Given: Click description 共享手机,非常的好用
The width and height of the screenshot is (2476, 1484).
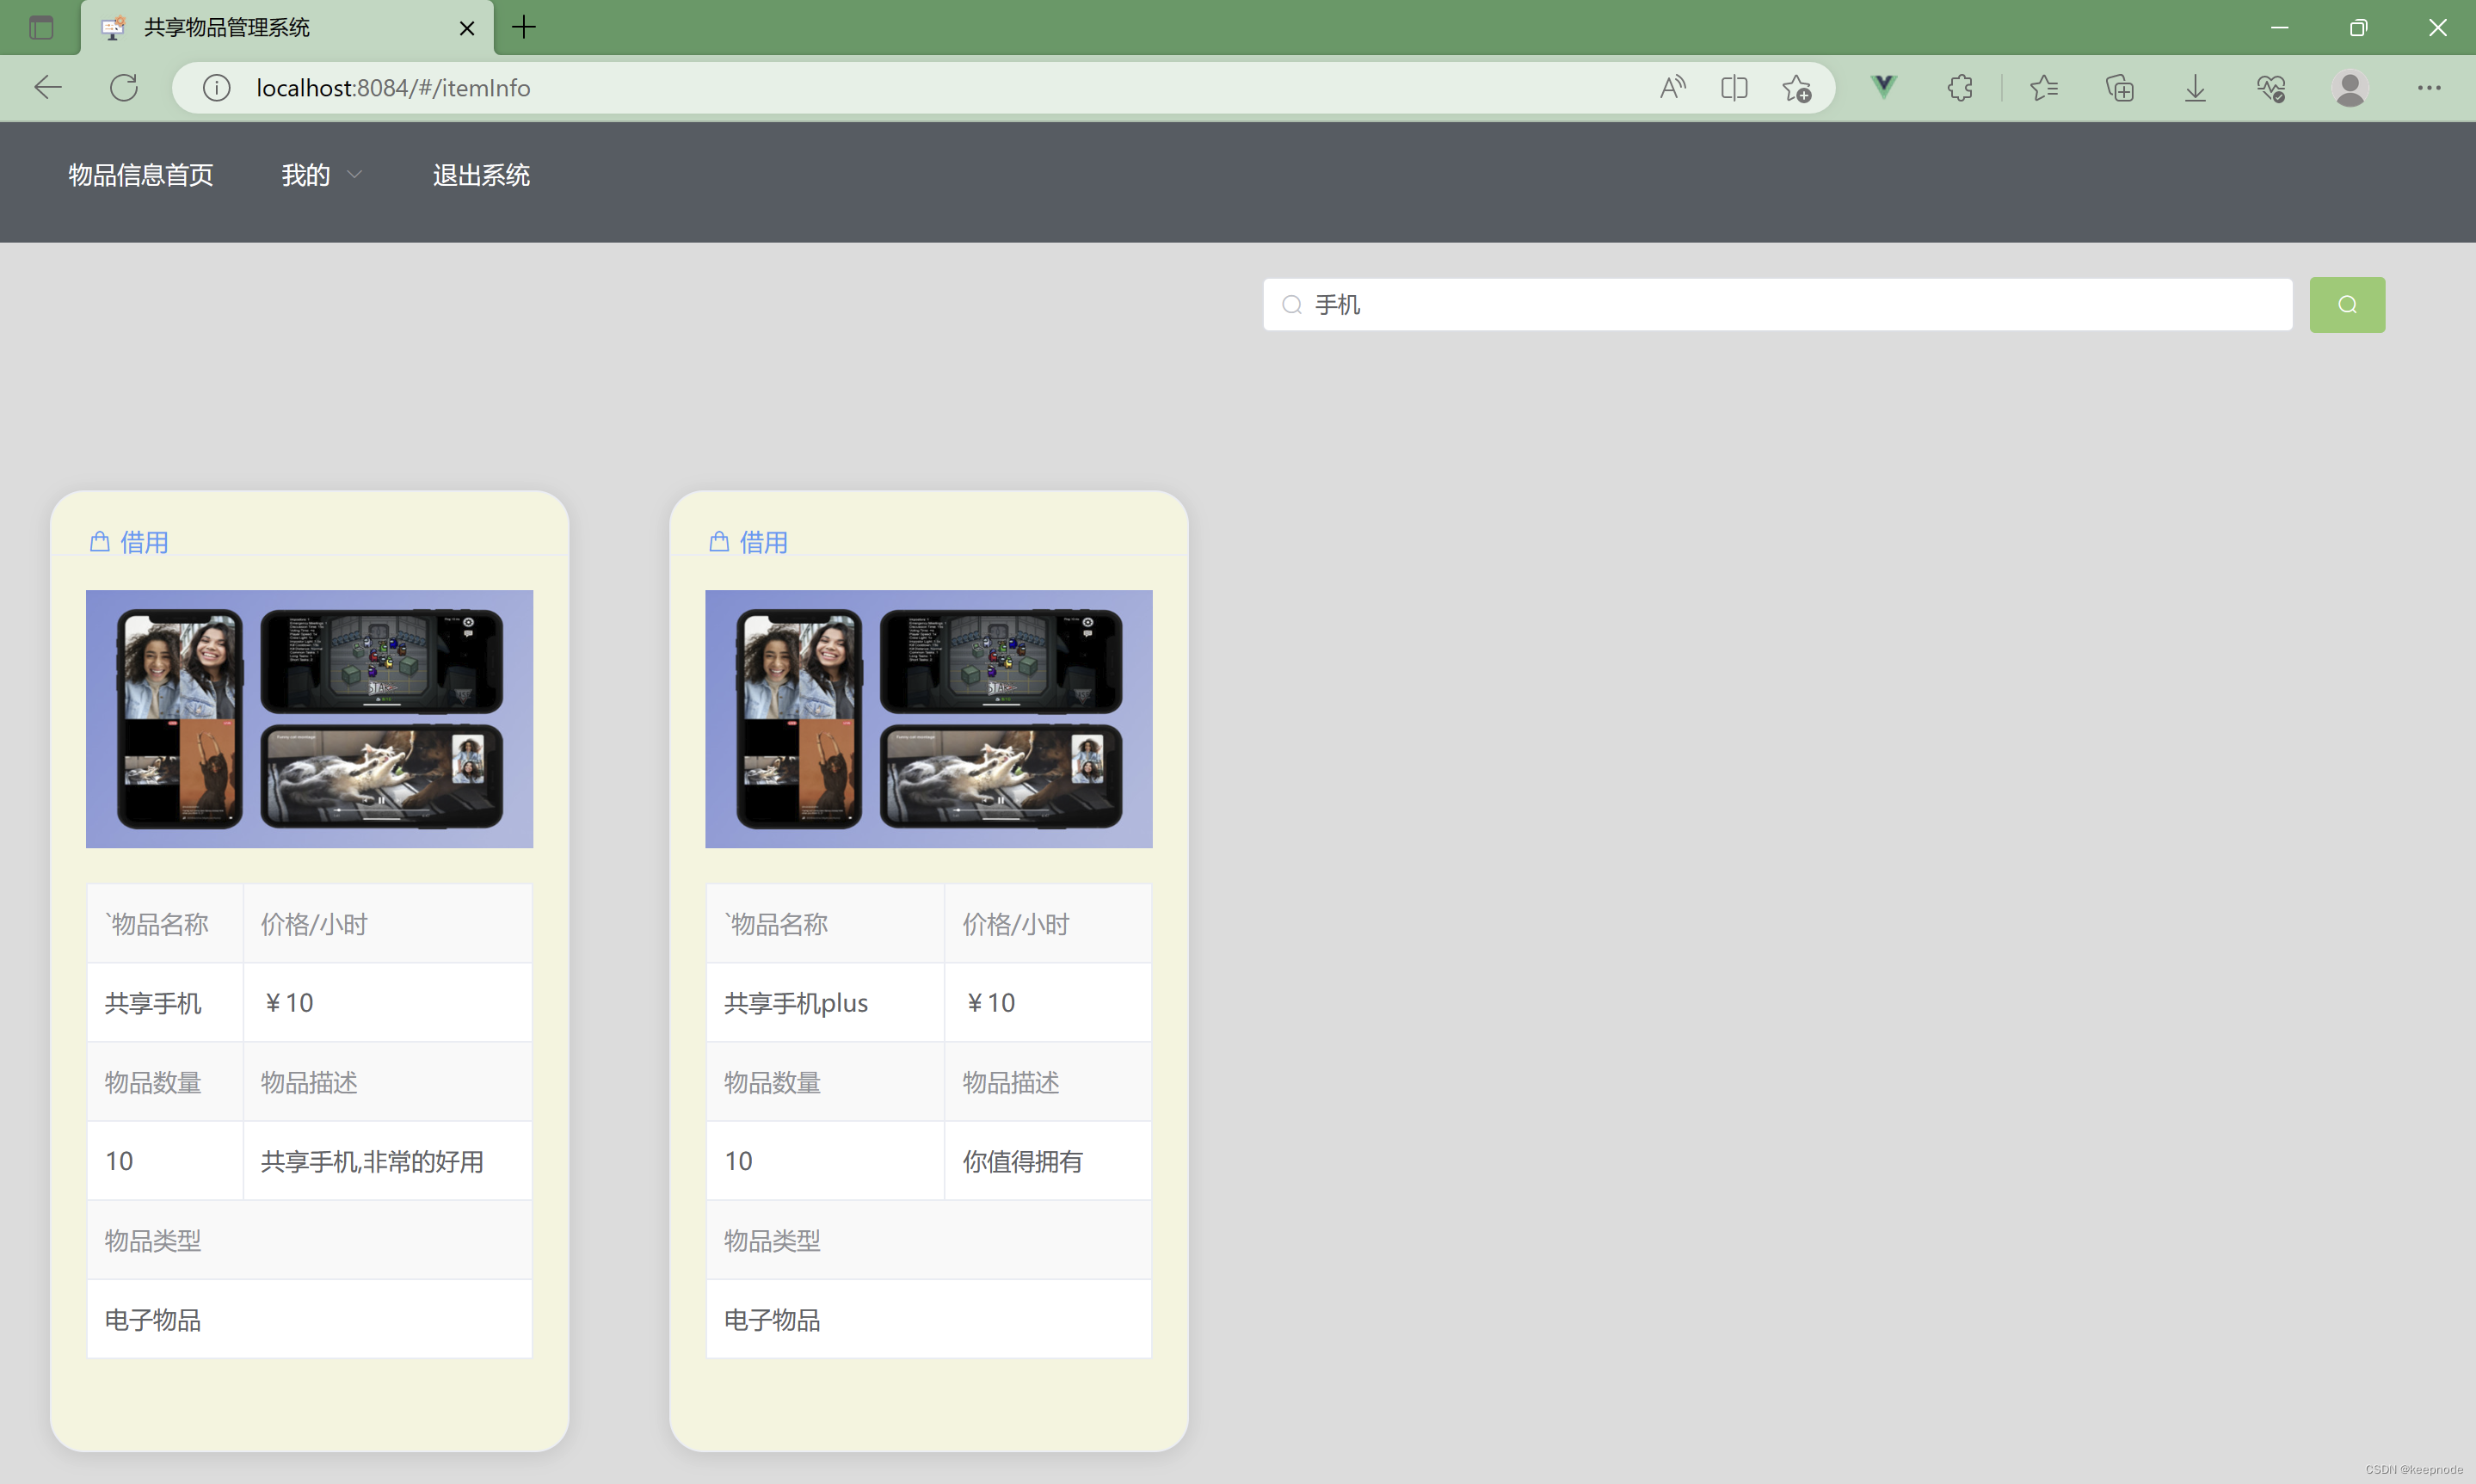Looking at the screenshot, I should pyautogui.click(x=372, y=1161).
